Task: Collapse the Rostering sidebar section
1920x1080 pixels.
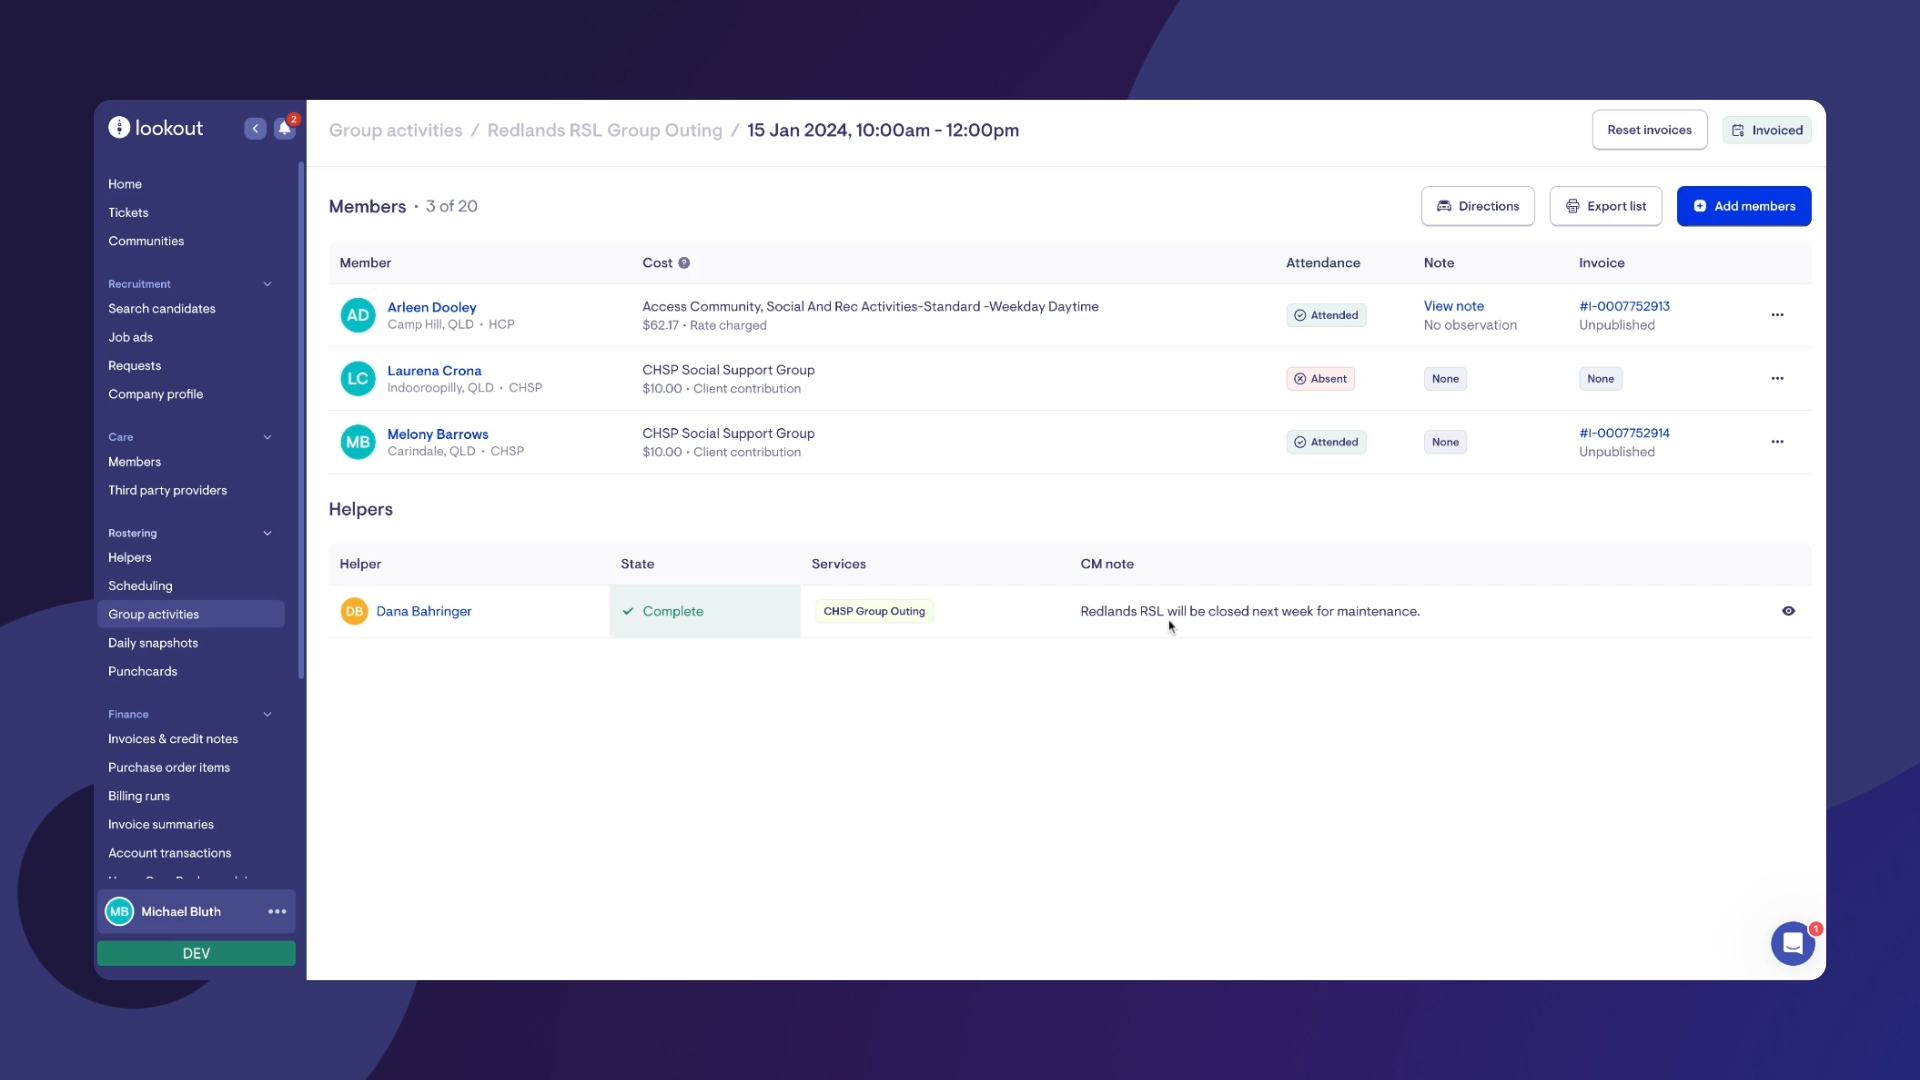Action: (x=267, y=533)
